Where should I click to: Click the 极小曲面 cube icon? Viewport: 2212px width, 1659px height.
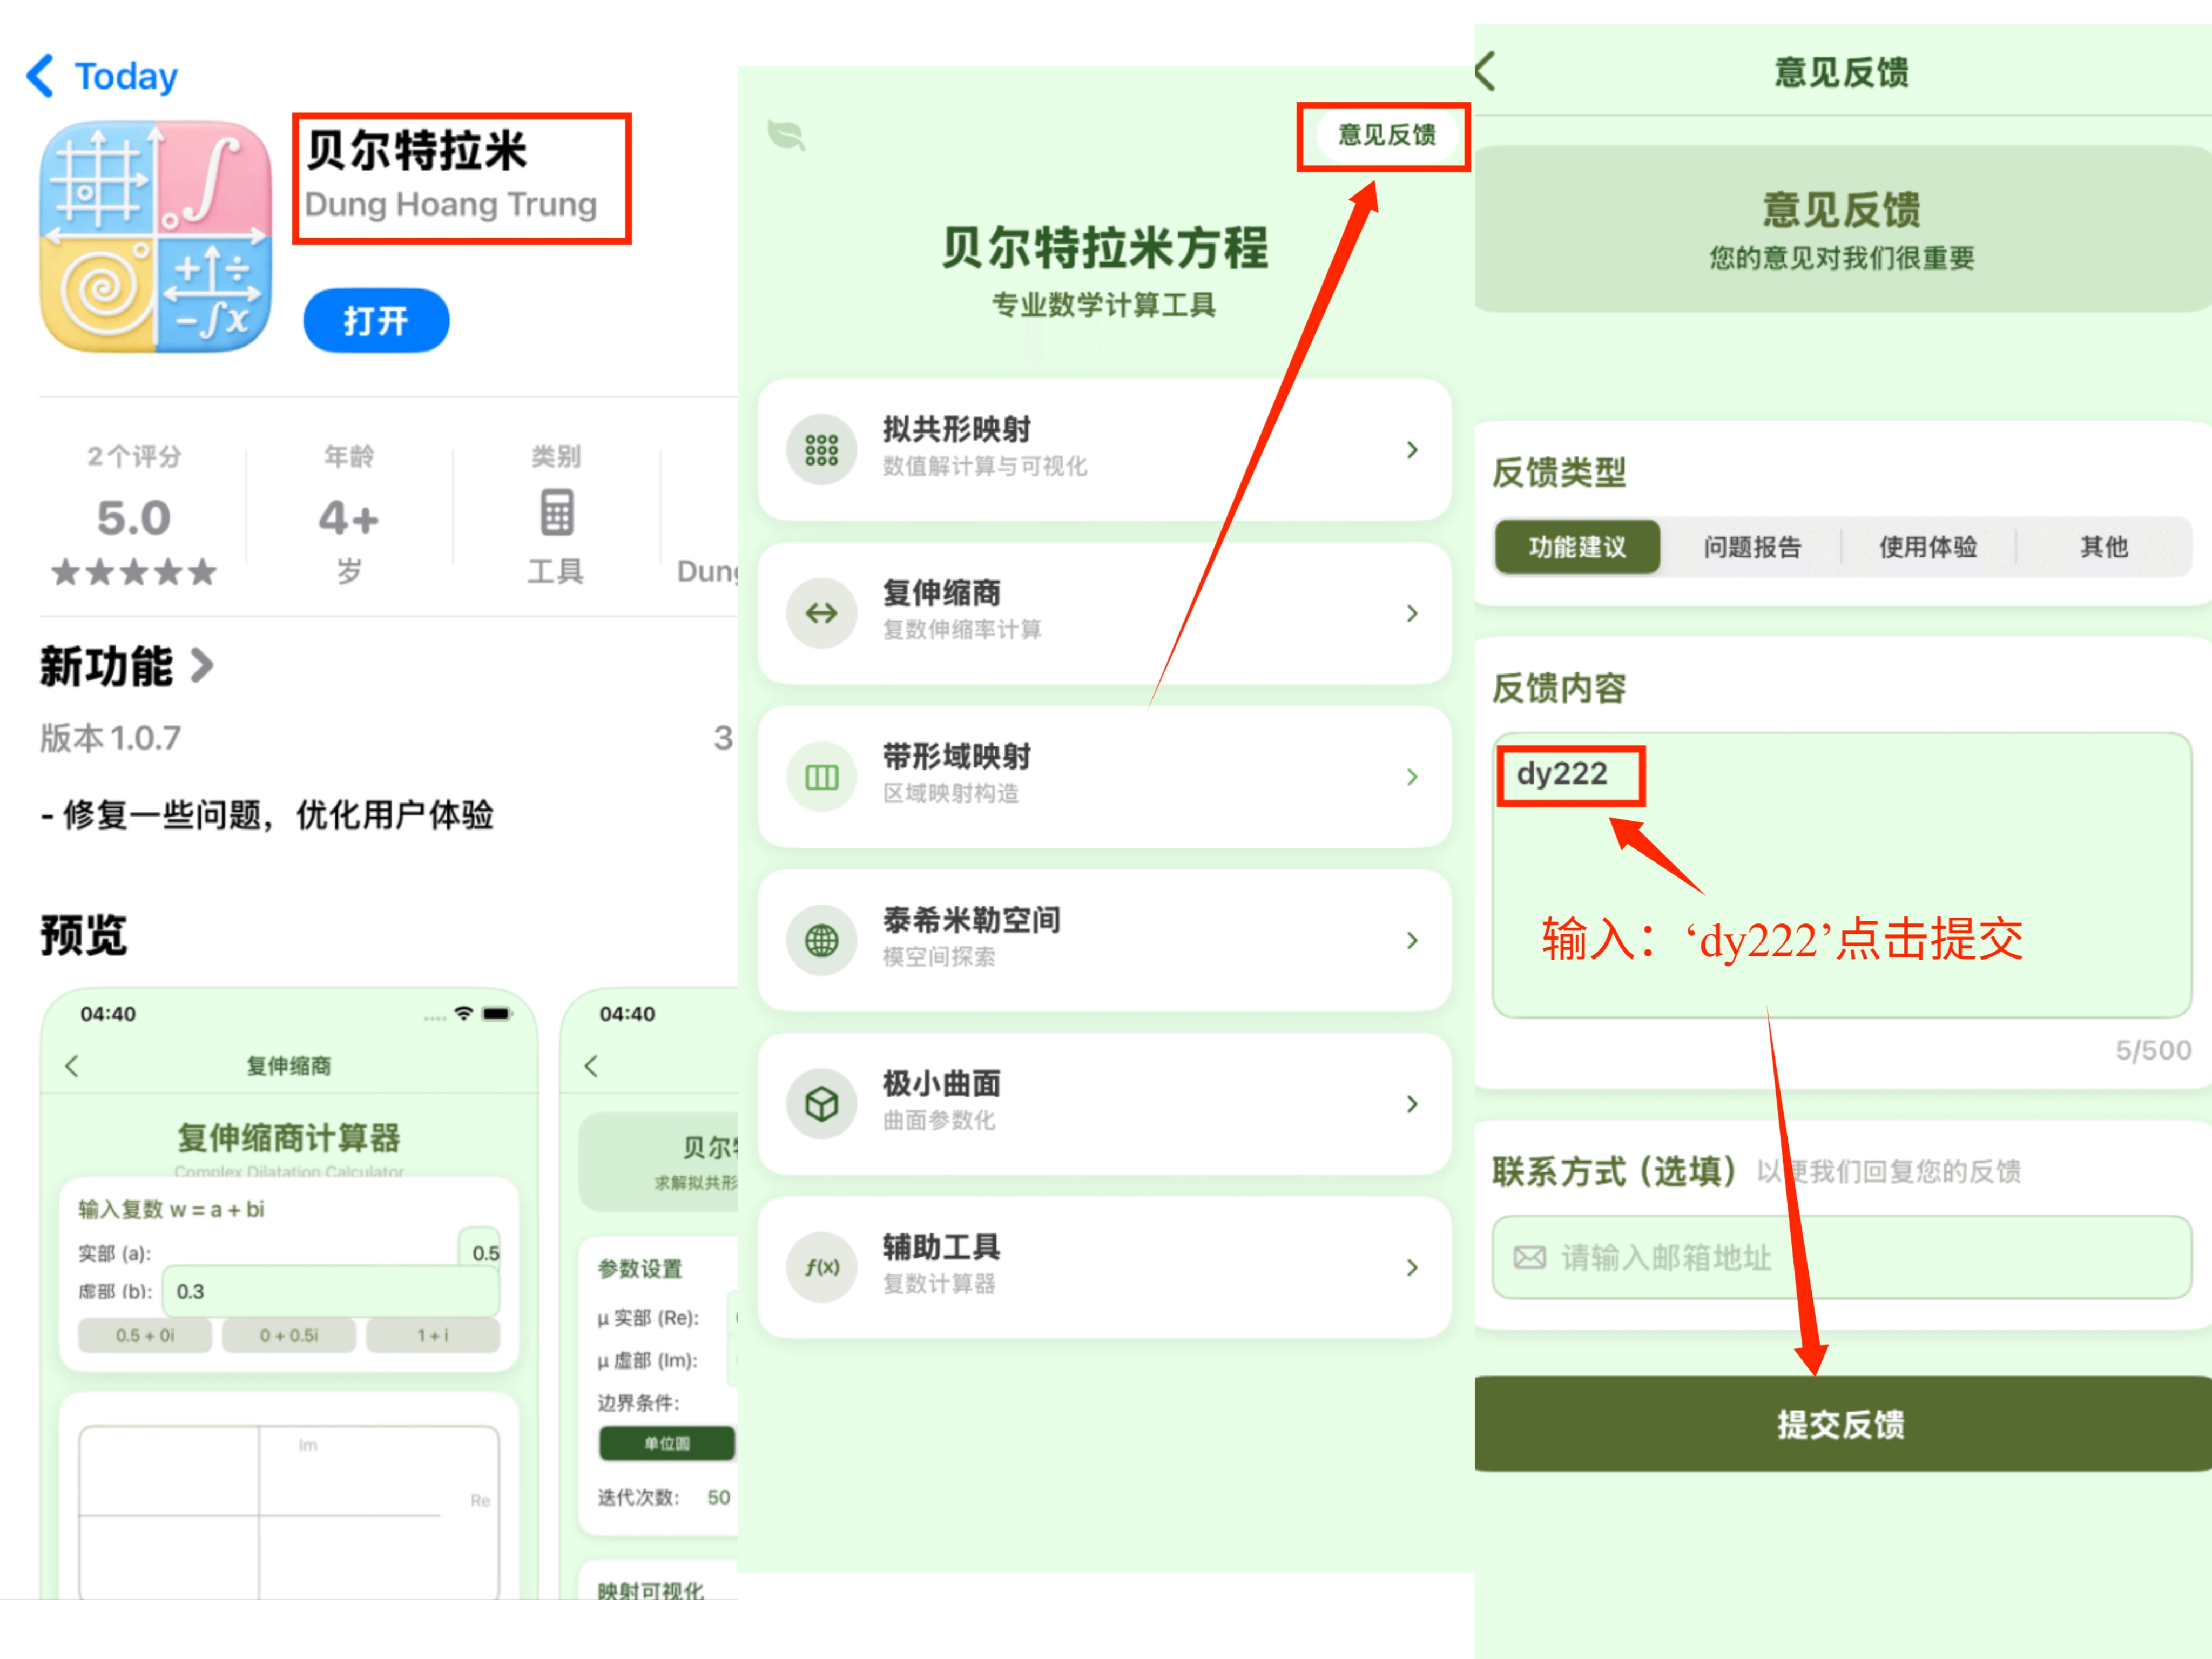pos(821,1104)
